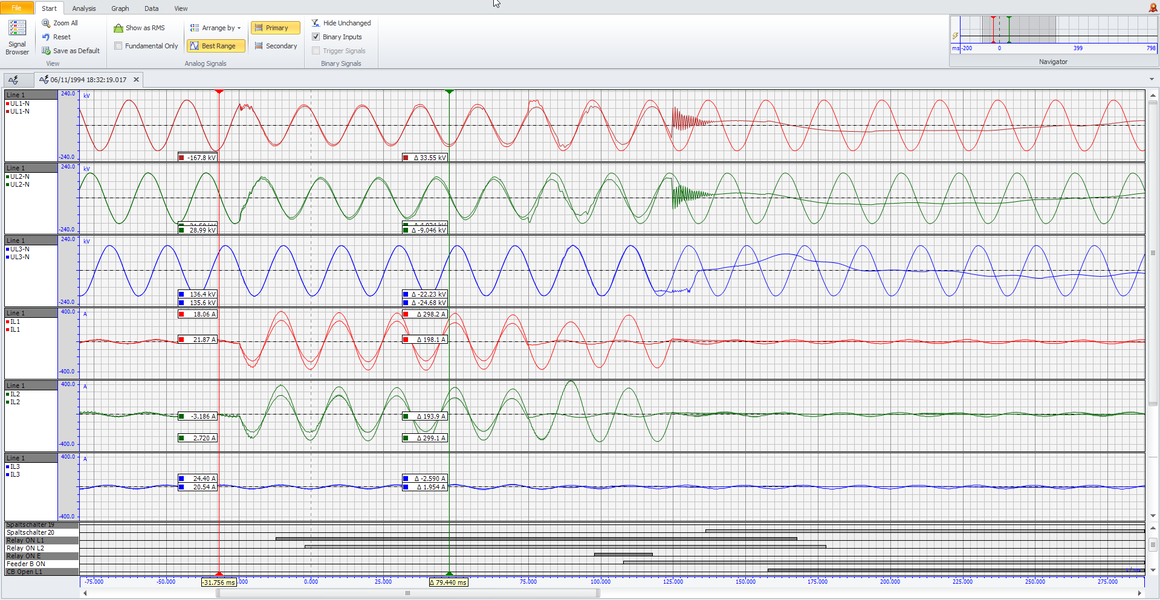Click the Save as Default label
1160x600 pixels.
tap(76, 51)
